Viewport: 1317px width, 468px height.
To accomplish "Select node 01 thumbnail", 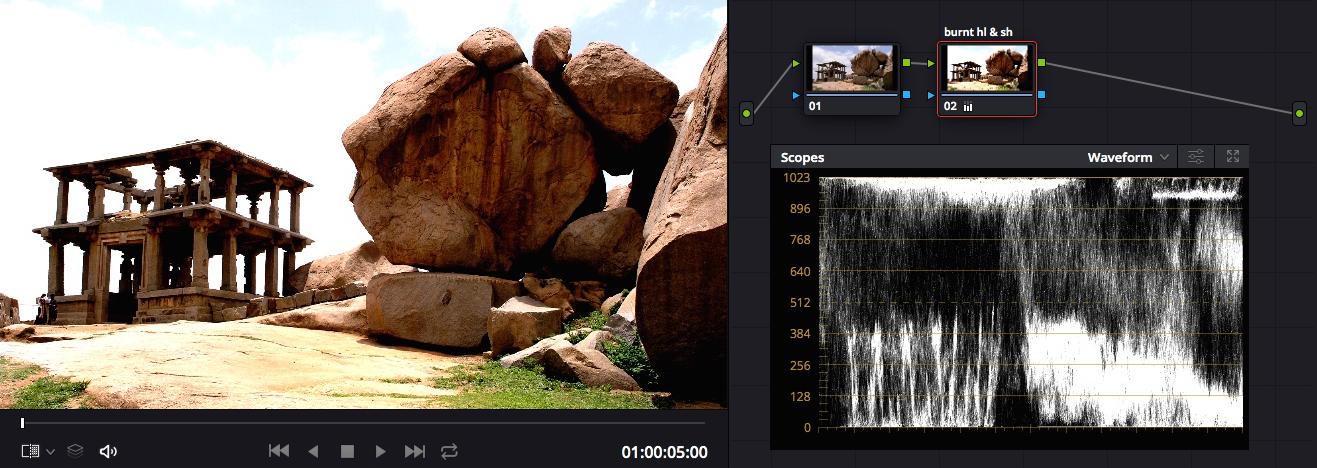I will tap(853, 69).
